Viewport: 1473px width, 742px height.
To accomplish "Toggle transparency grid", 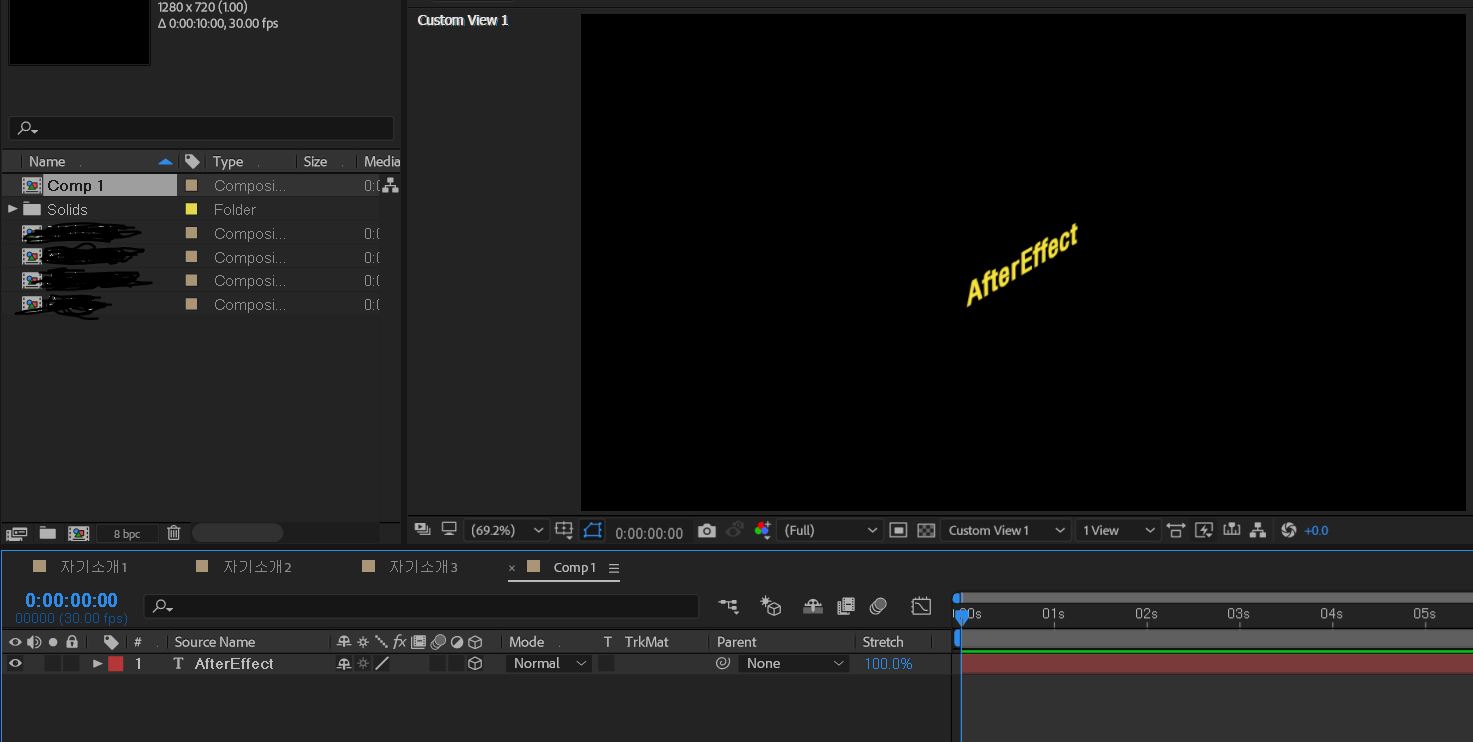I will click(926, 530).
